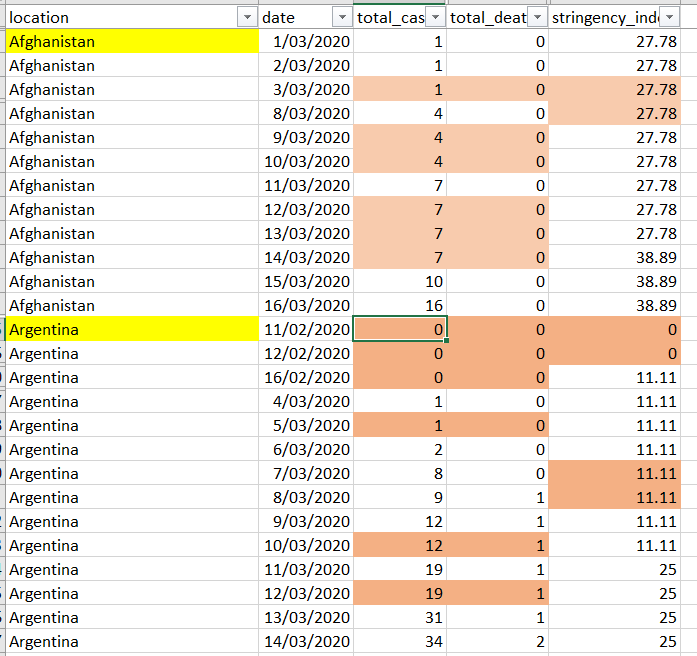Select total deaths value 2 on 14/03/2020
The image size is (697, 656).
pos(497,641)
